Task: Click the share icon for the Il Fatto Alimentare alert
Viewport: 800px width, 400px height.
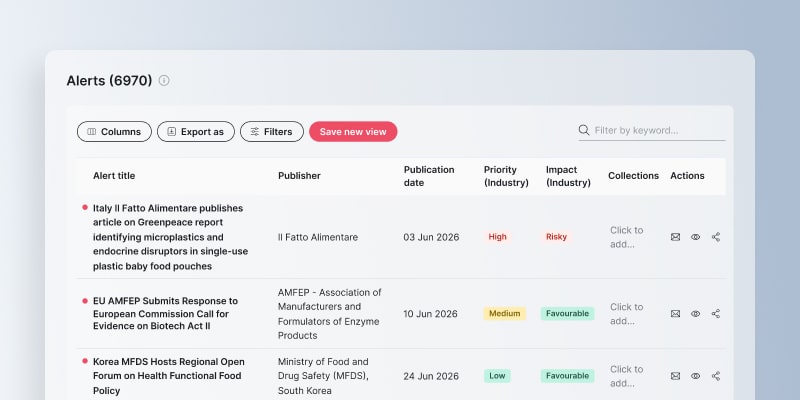Action: point(716,237)
